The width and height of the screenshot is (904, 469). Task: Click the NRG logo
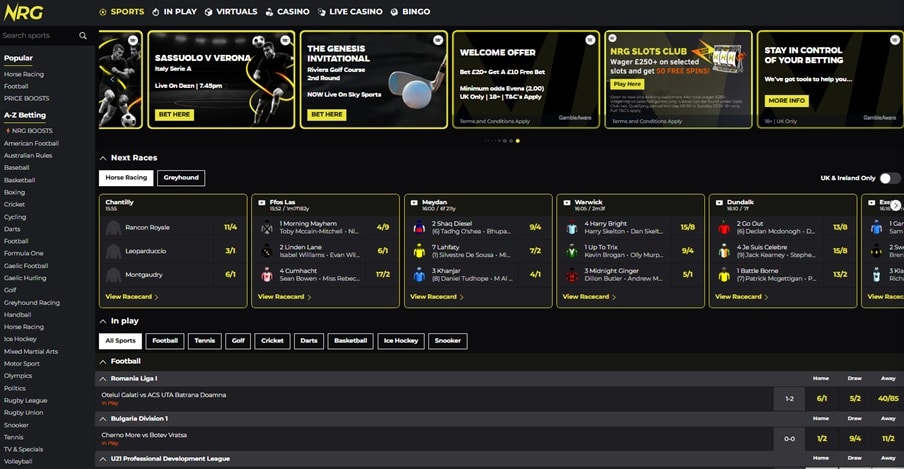23,12
